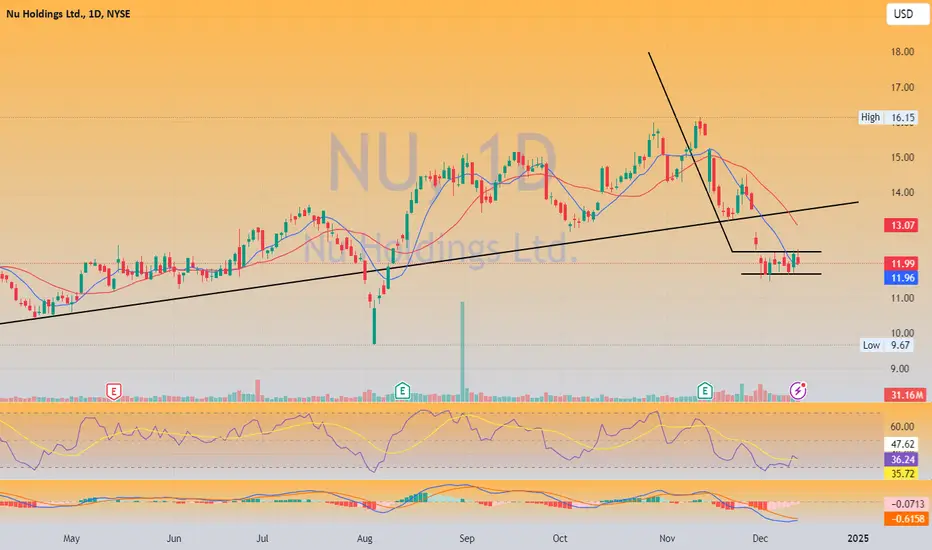
Task: Click the 9.00 price axis label
Action: (x=899, y=369)
